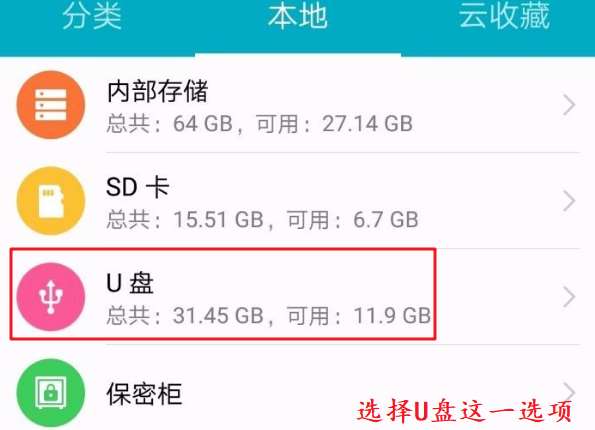
Task: Select internal storage capacity text 64 GB
Action: [x=203, y=124]
